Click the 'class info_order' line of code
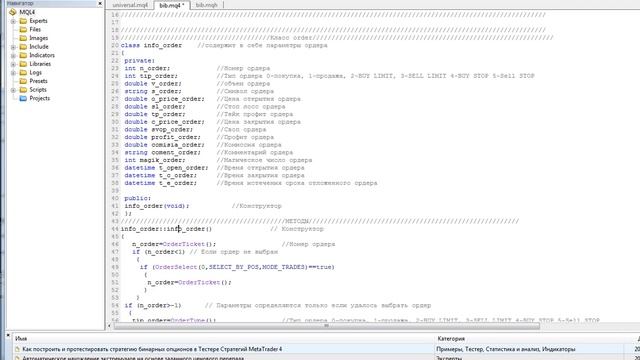Screen dimensions: 640x360 (x=151, y=45)
